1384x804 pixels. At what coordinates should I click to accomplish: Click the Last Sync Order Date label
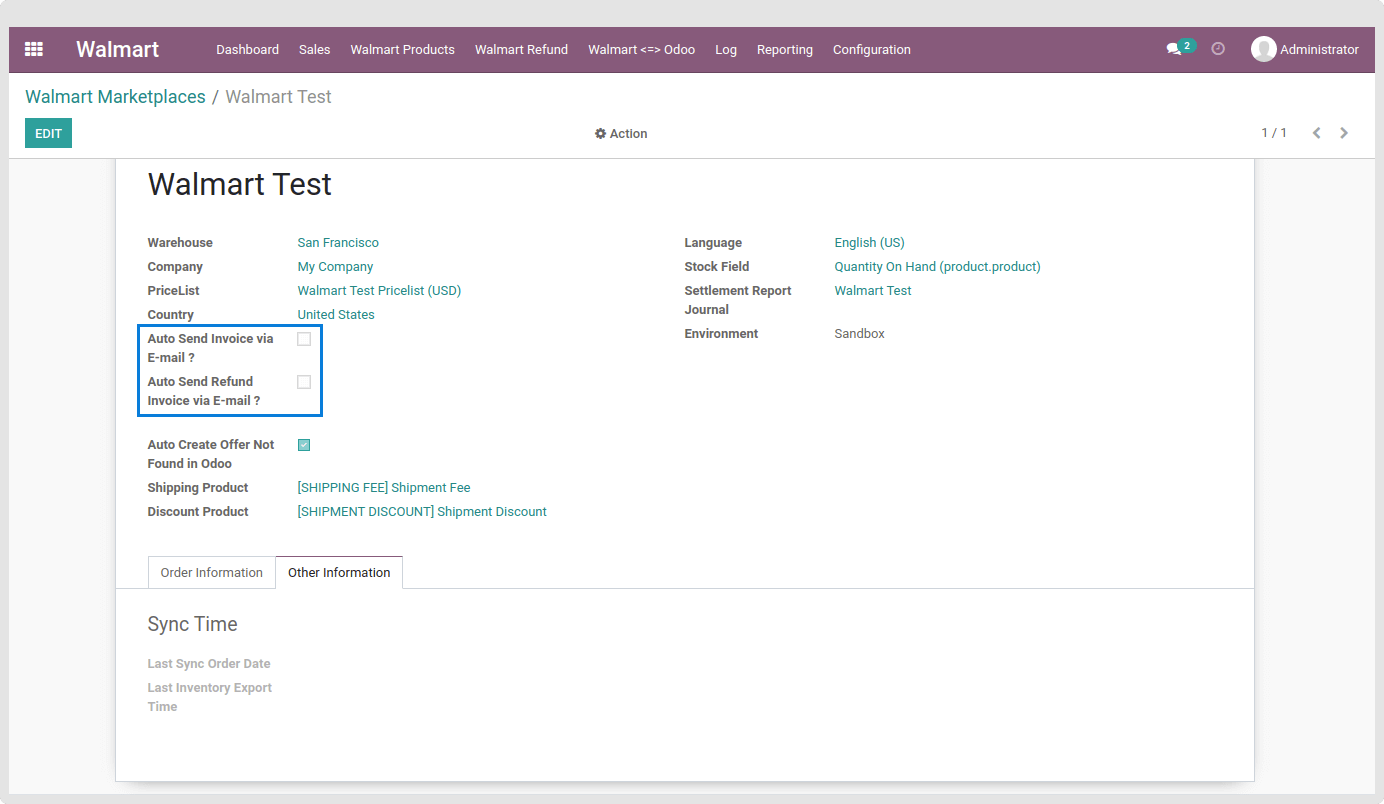209,664
